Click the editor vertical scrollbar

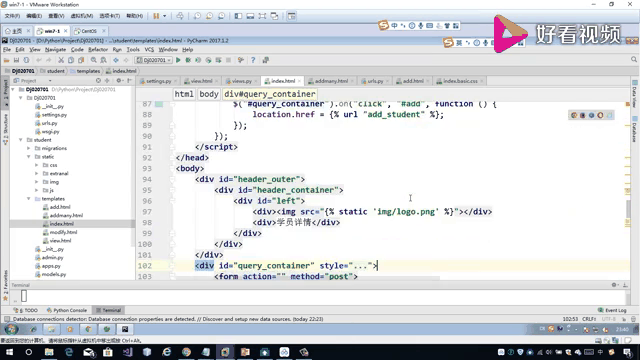click(628, 208)
